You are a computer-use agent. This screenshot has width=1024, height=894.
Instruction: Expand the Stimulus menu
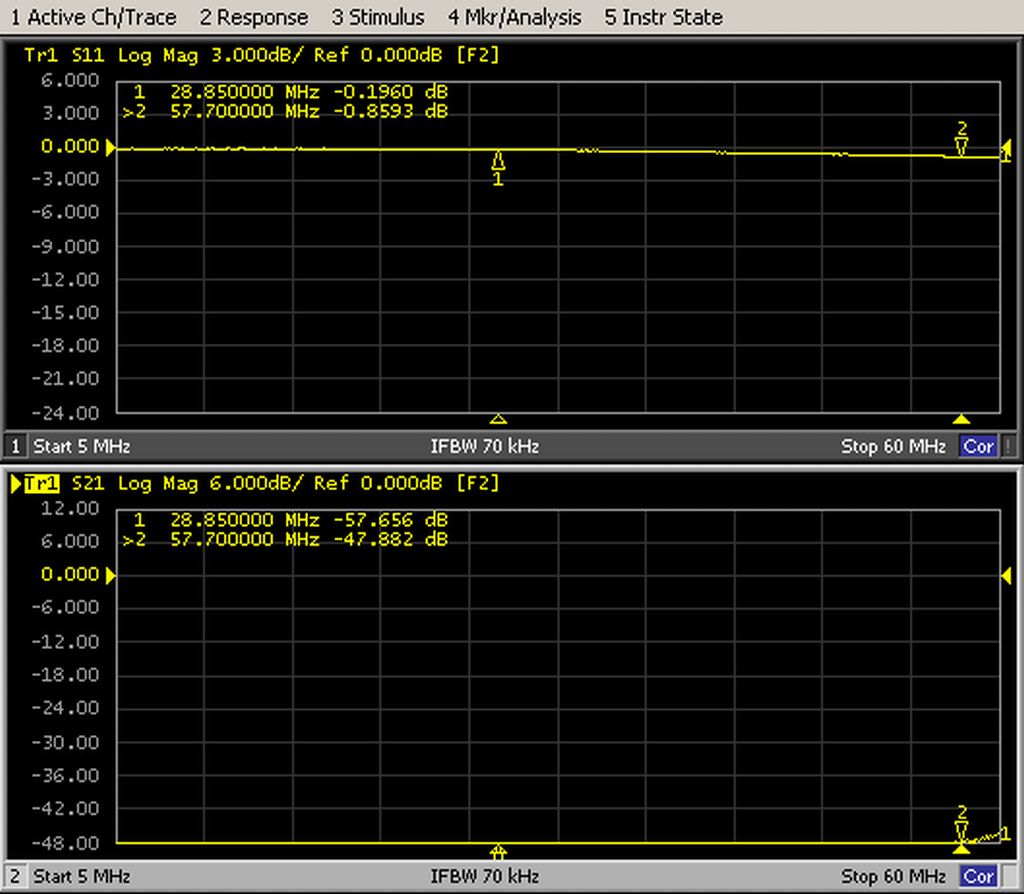click(378, 17)
